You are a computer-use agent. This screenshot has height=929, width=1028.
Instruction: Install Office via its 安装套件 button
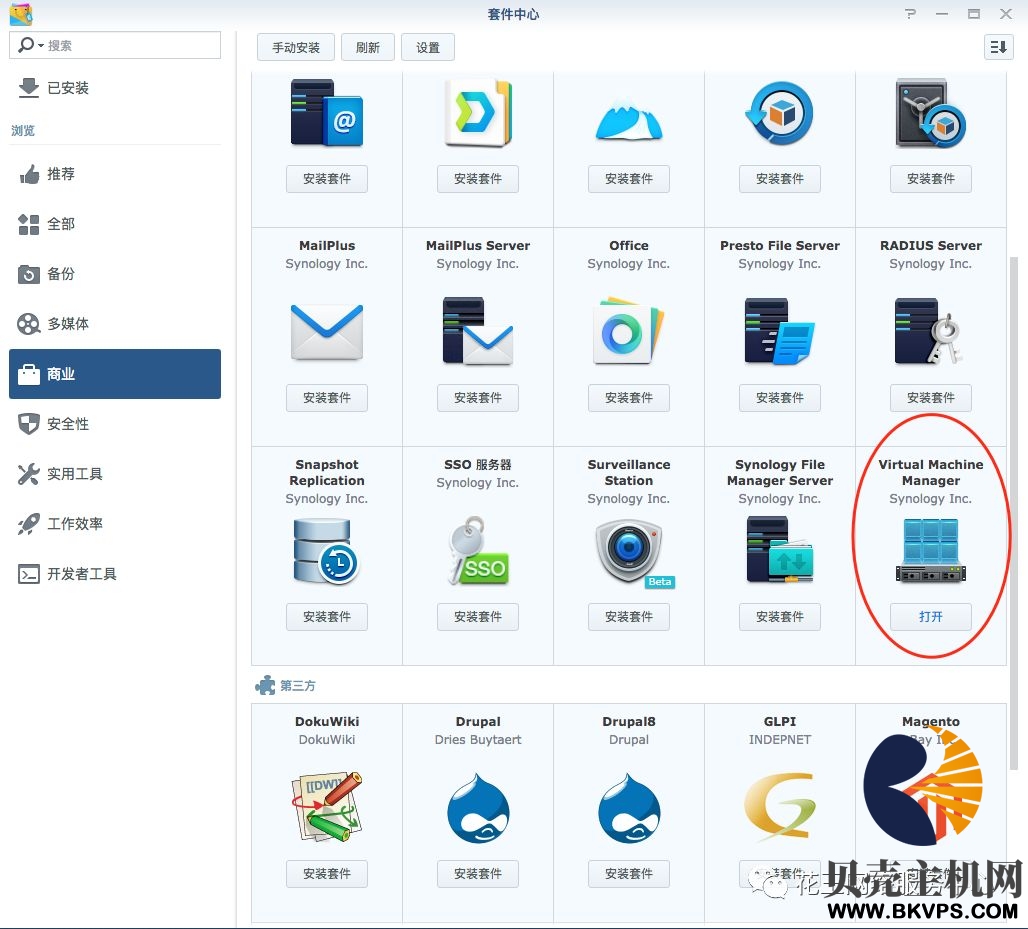[x=629, y=398]
